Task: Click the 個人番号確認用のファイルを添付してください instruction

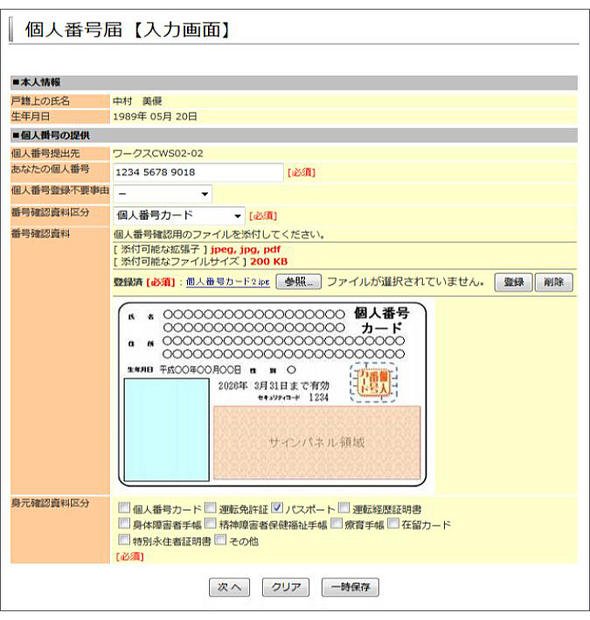Action: click(219, 234)
